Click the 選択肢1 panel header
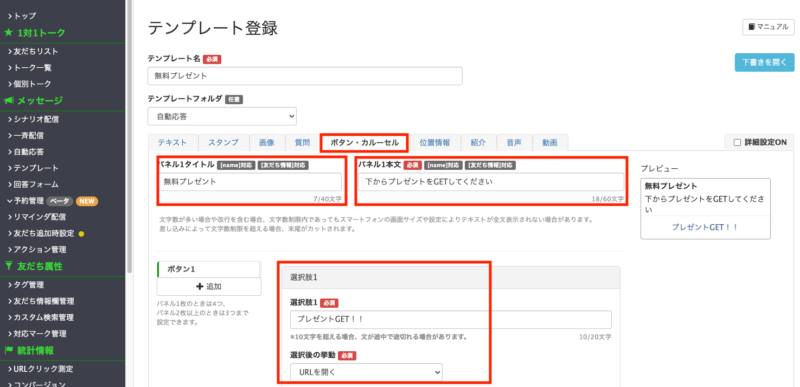This screenshot has width=800, height=387. [451, 277]
